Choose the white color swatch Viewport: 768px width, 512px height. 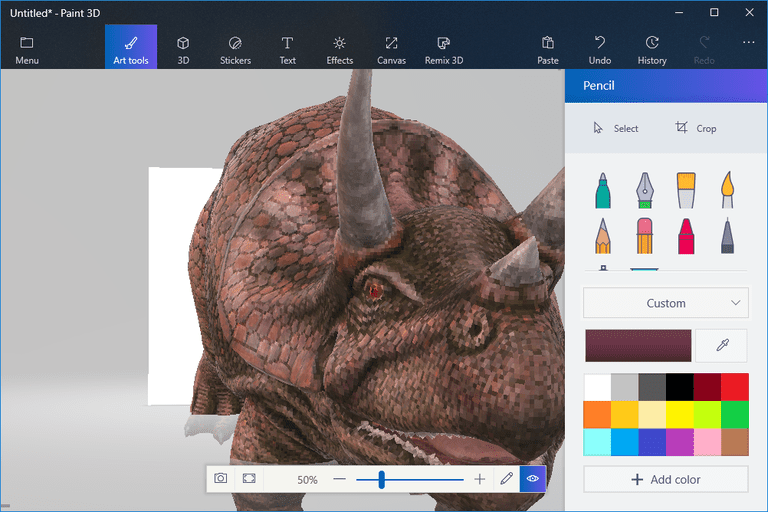pyautogui.click(x=597, y=387)
